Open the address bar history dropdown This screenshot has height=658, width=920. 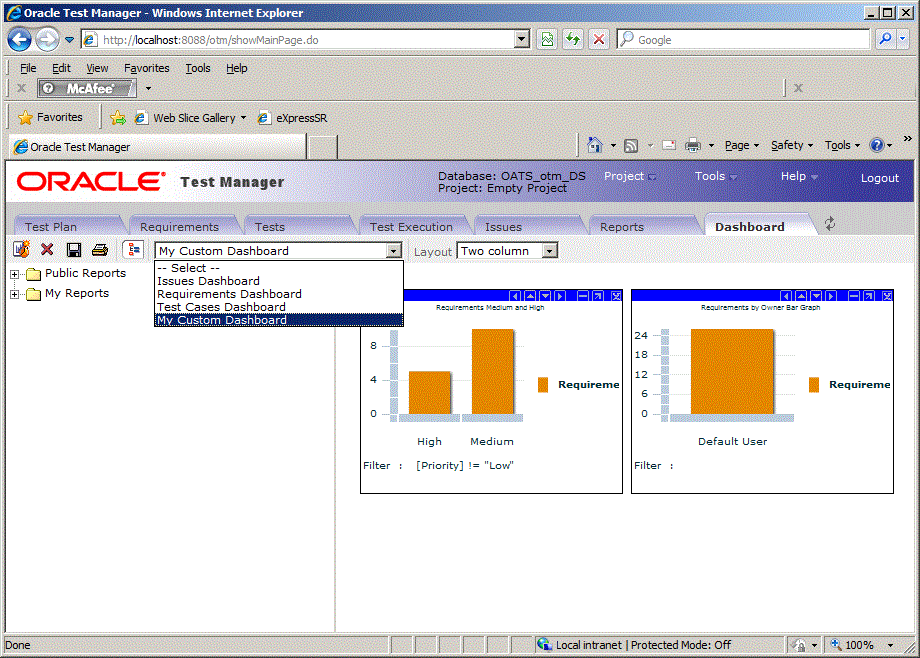tap(521, 39)
